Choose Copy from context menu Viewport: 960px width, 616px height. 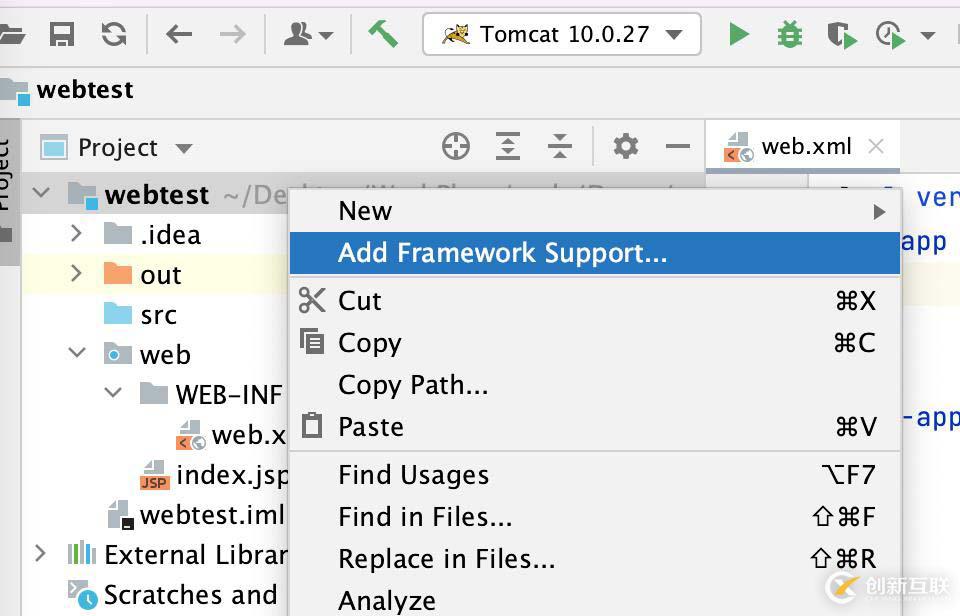pos(594,343)
